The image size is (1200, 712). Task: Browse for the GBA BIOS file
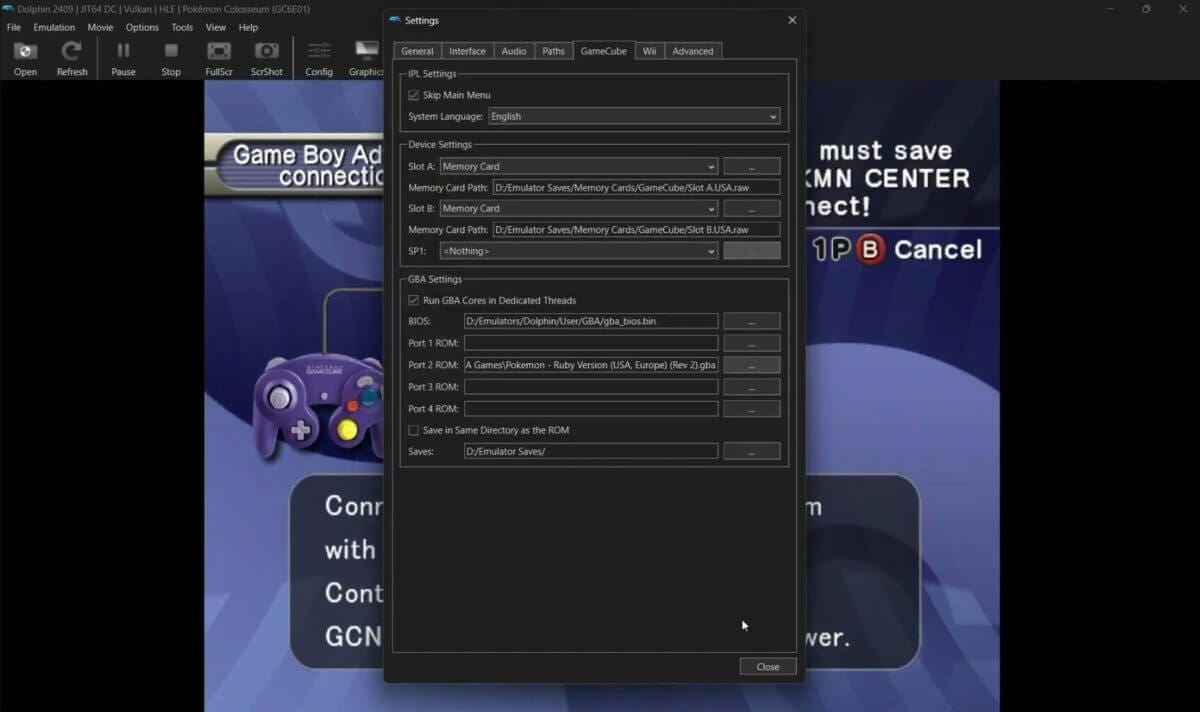click(x=752, y=320)
